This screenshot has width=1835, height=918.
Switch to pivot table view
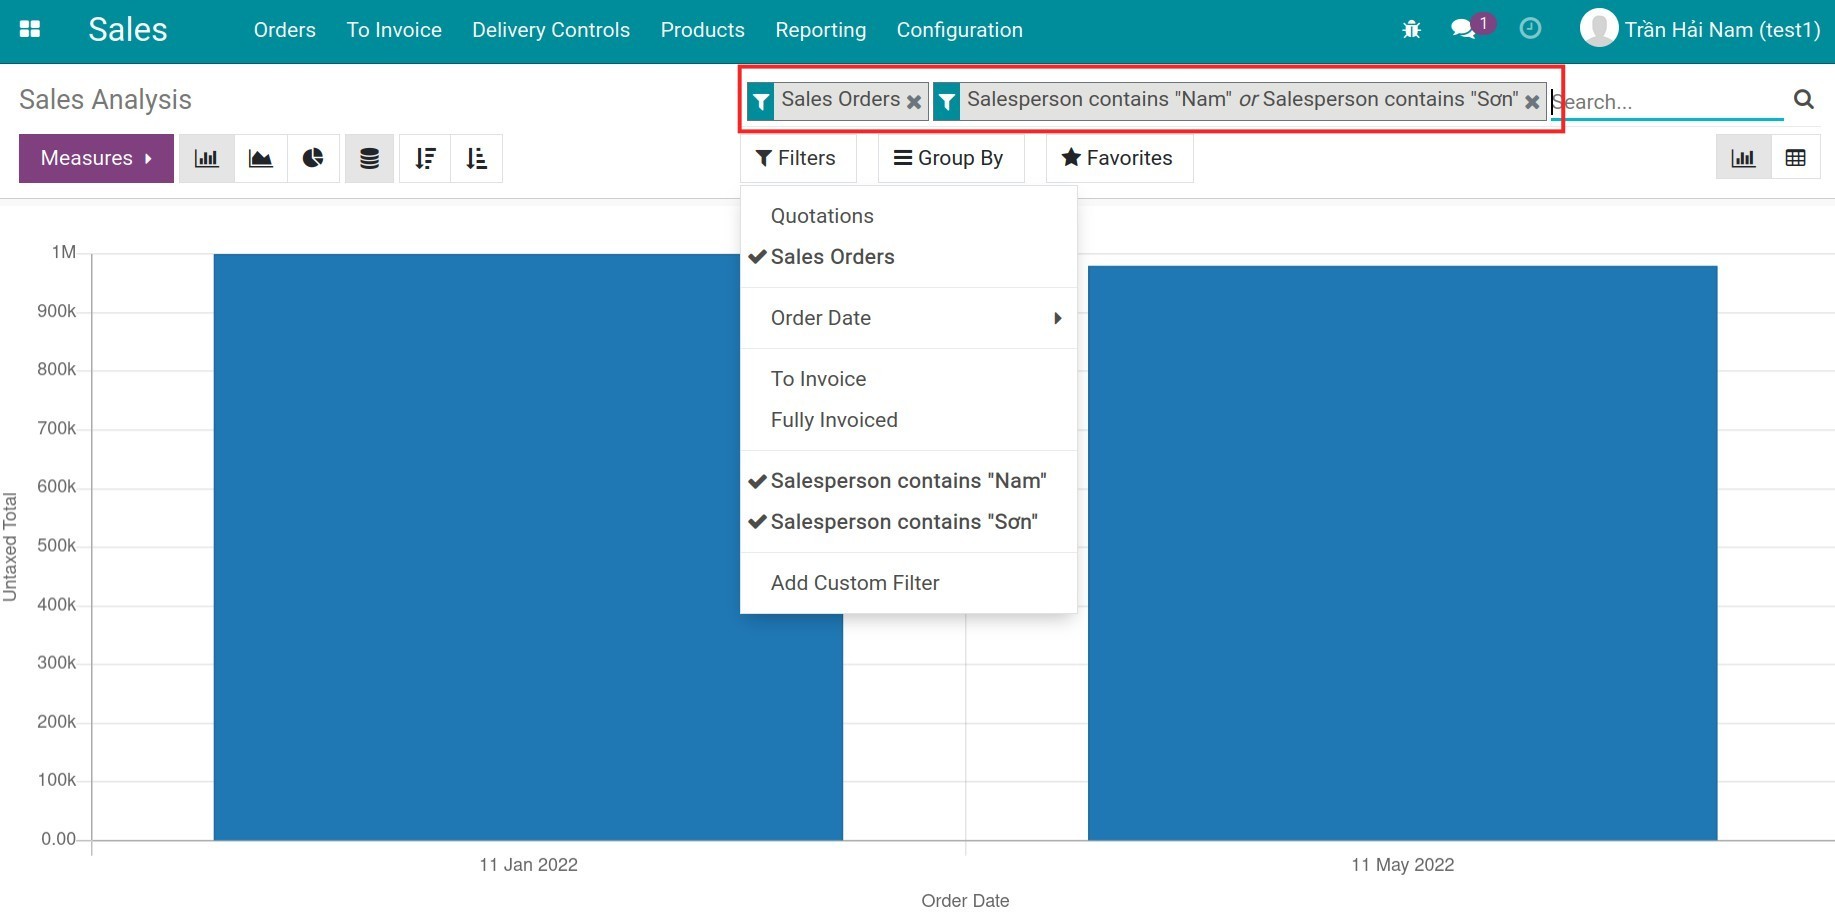click(1795, 158)
